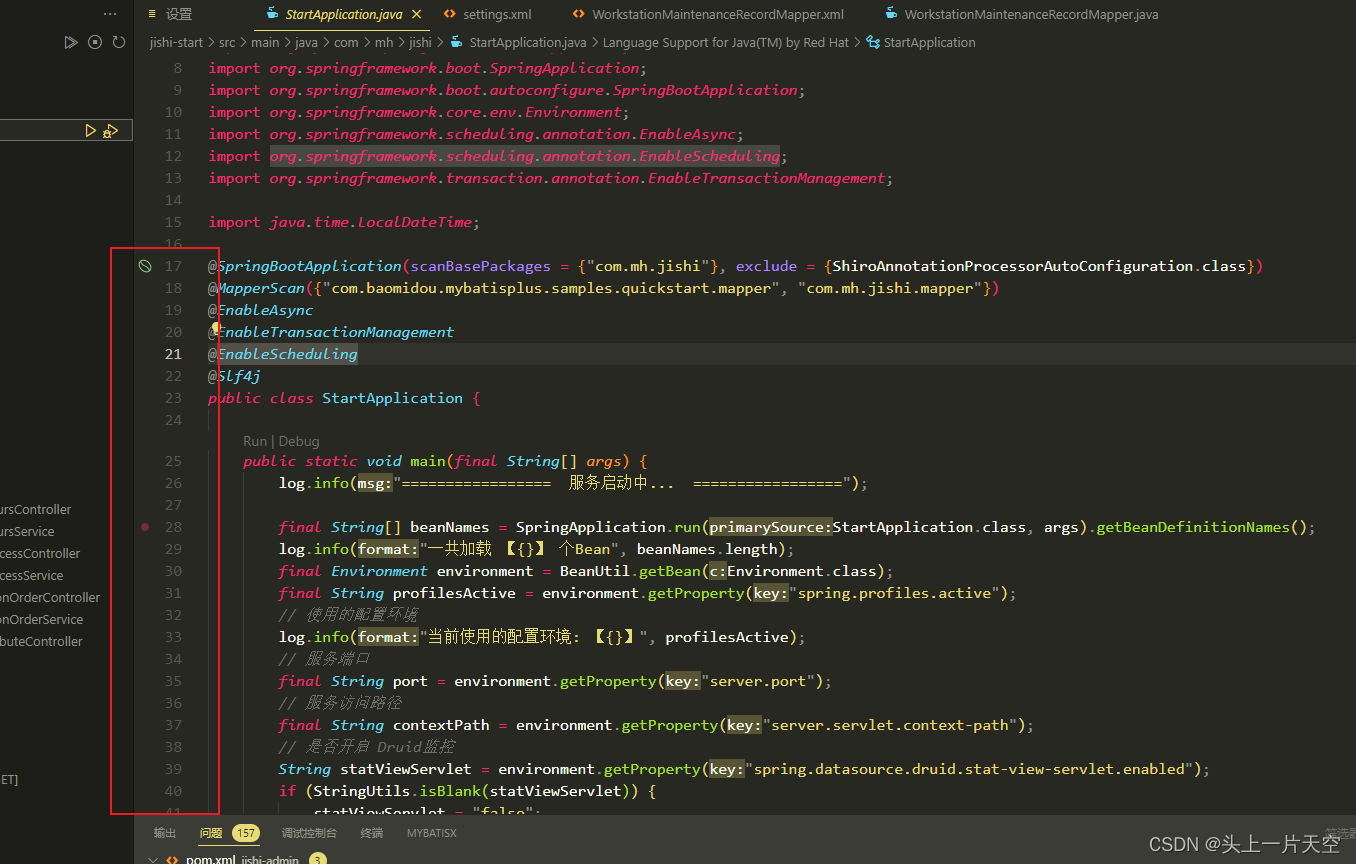Screen dimensions: 1356x864
Task: Select the onOrderService item in sidebar
Action: pos(41,620)
